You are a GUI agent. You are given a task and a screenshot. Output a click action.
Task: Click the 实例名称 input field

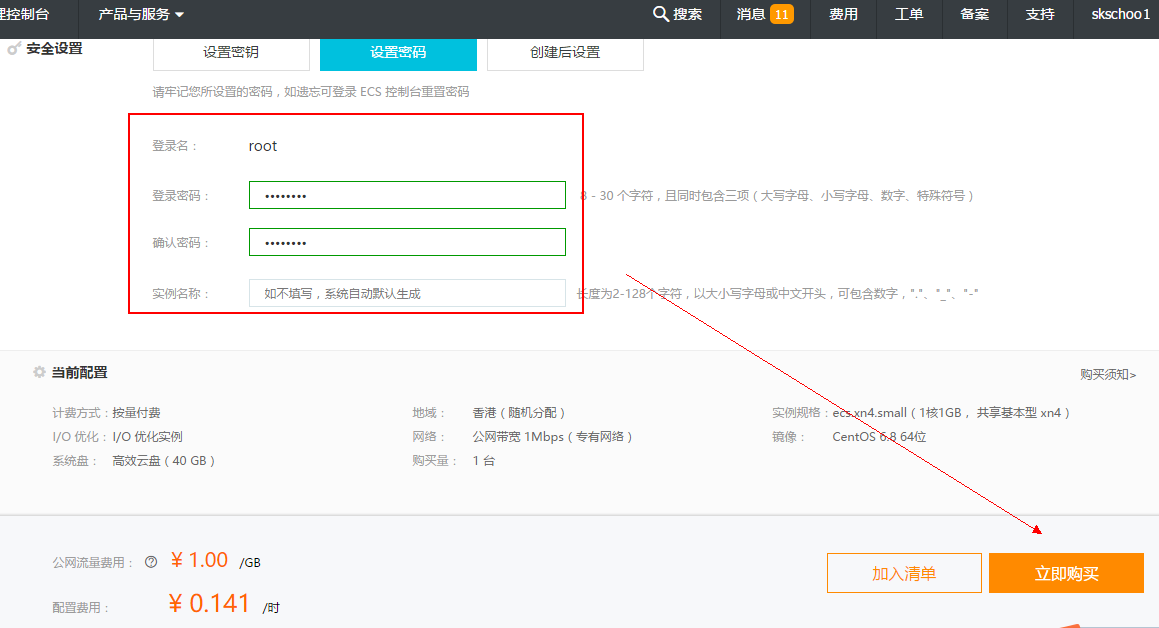click(407, 293)
